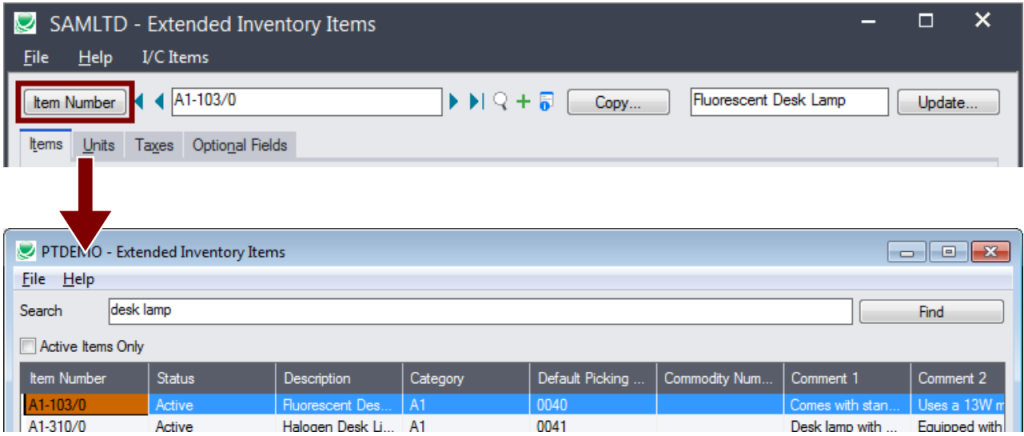
Task: Sort by Item Number column header
Action: [x=84, y=379]
